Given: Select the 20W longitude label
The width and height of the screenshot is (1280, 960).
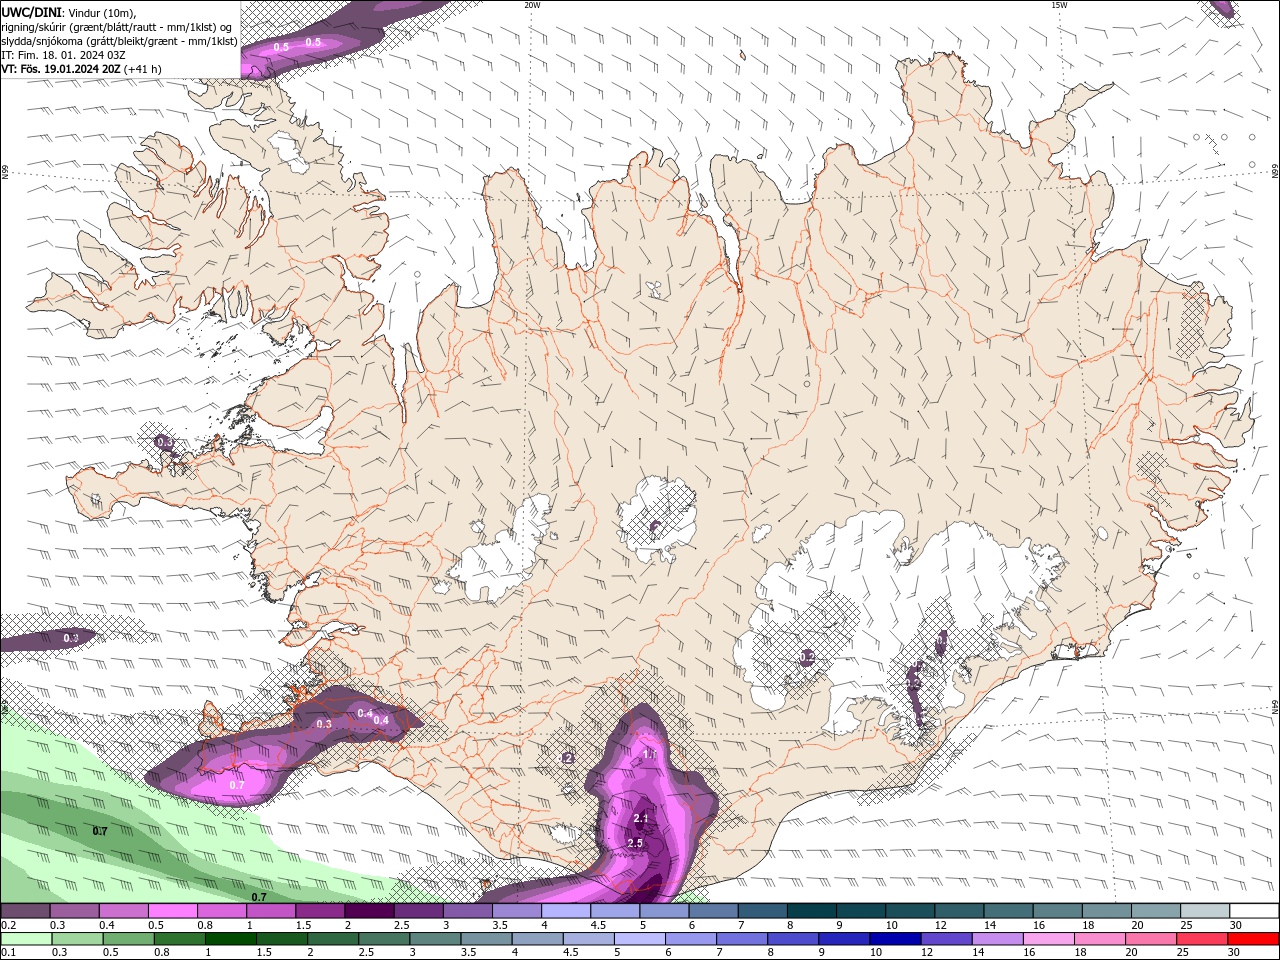Looking at the screenshot, I should click(x=532, y=5).
